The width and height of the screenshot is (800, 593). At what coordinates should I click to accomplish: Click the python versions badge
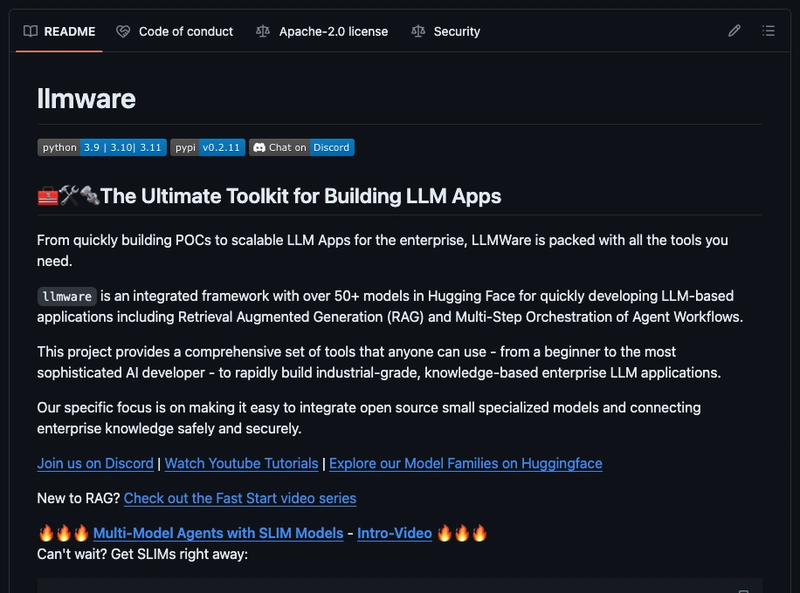(x=102, y=147)
